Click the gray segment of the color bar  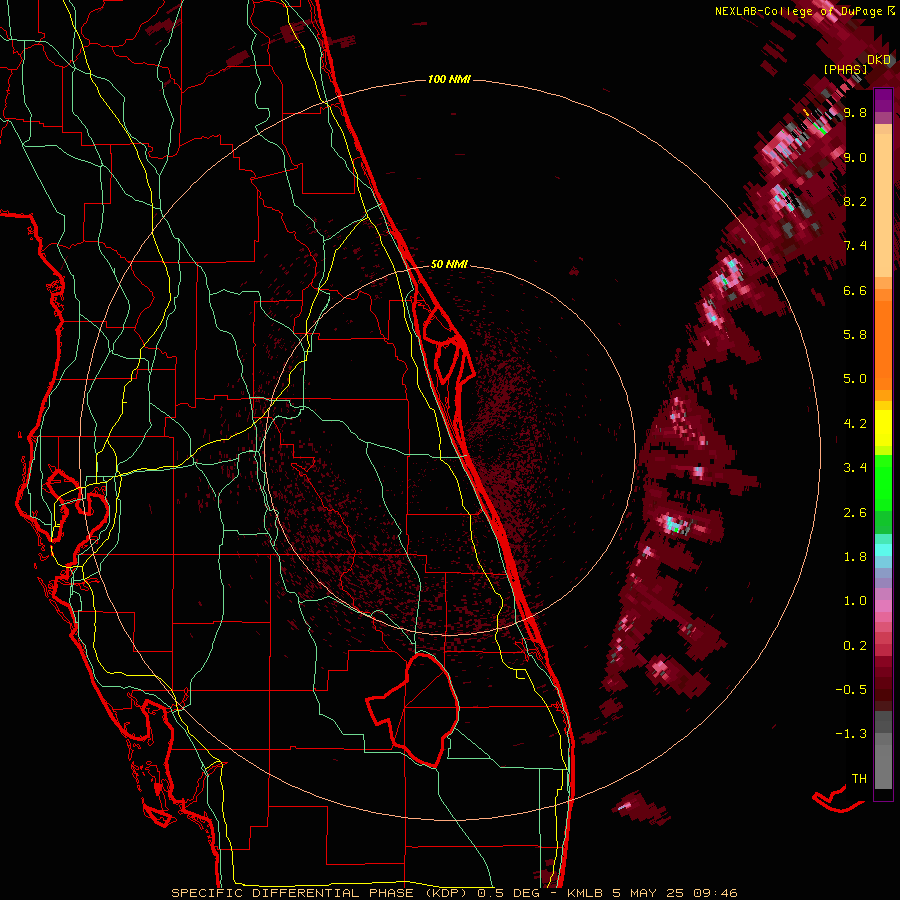tap(883, 749)
